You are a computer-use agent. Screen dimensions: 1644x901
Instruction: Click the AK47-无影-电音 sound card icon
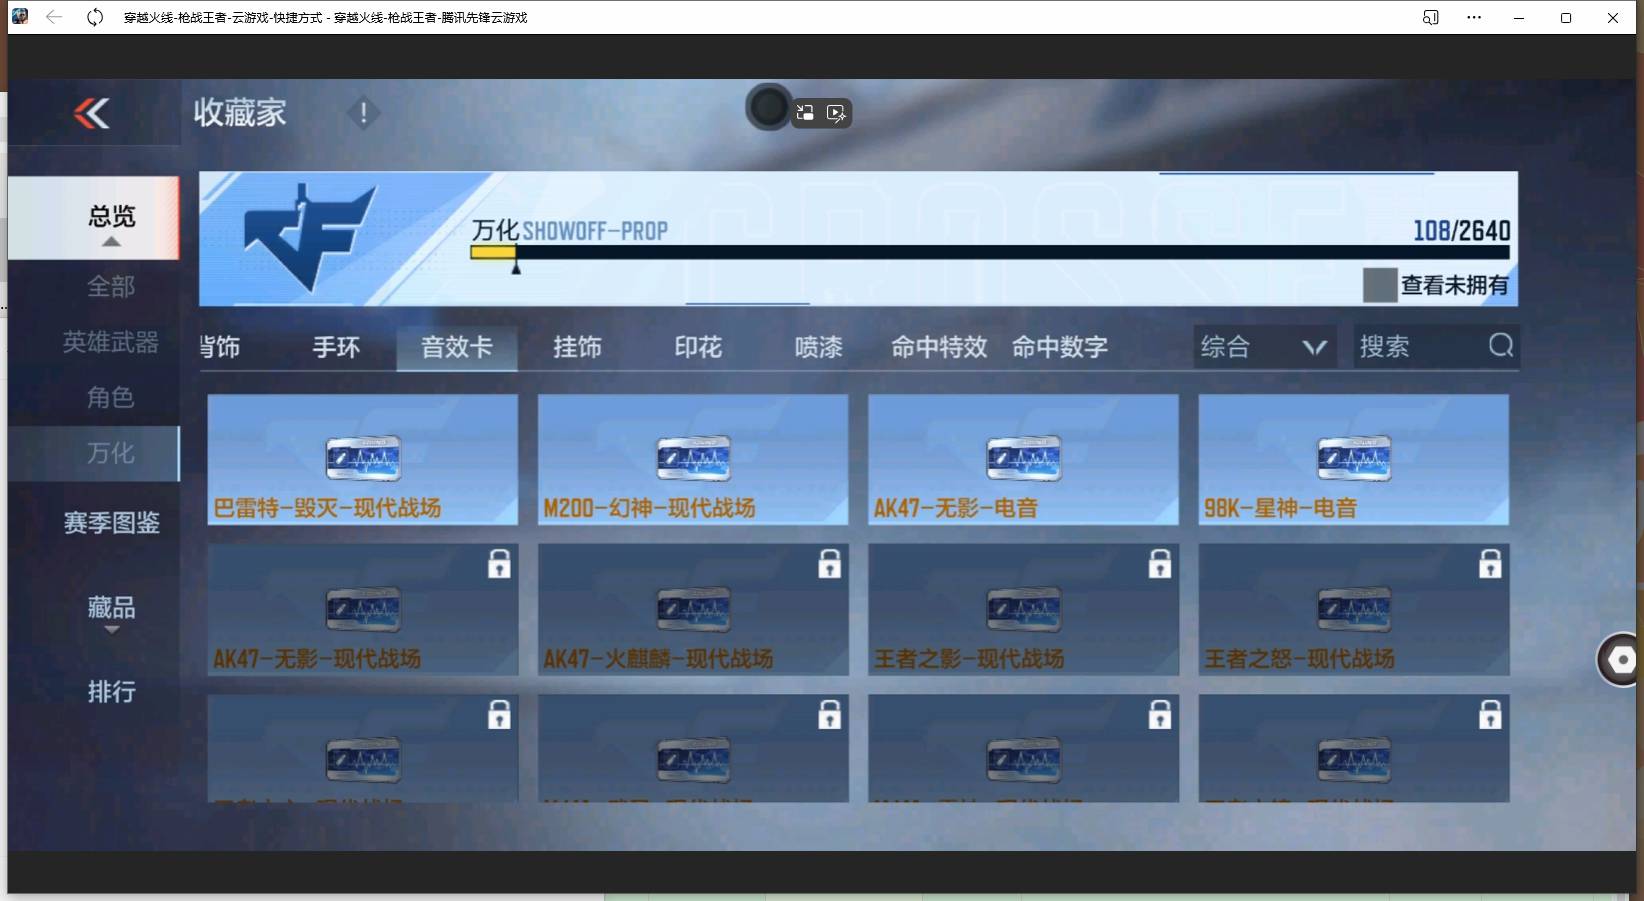coord(1023,459)
